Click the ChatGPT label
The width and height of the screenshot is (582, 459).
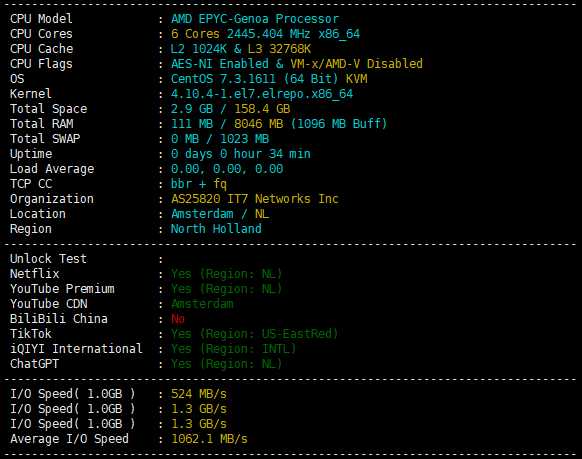click(x=35, y=364)
